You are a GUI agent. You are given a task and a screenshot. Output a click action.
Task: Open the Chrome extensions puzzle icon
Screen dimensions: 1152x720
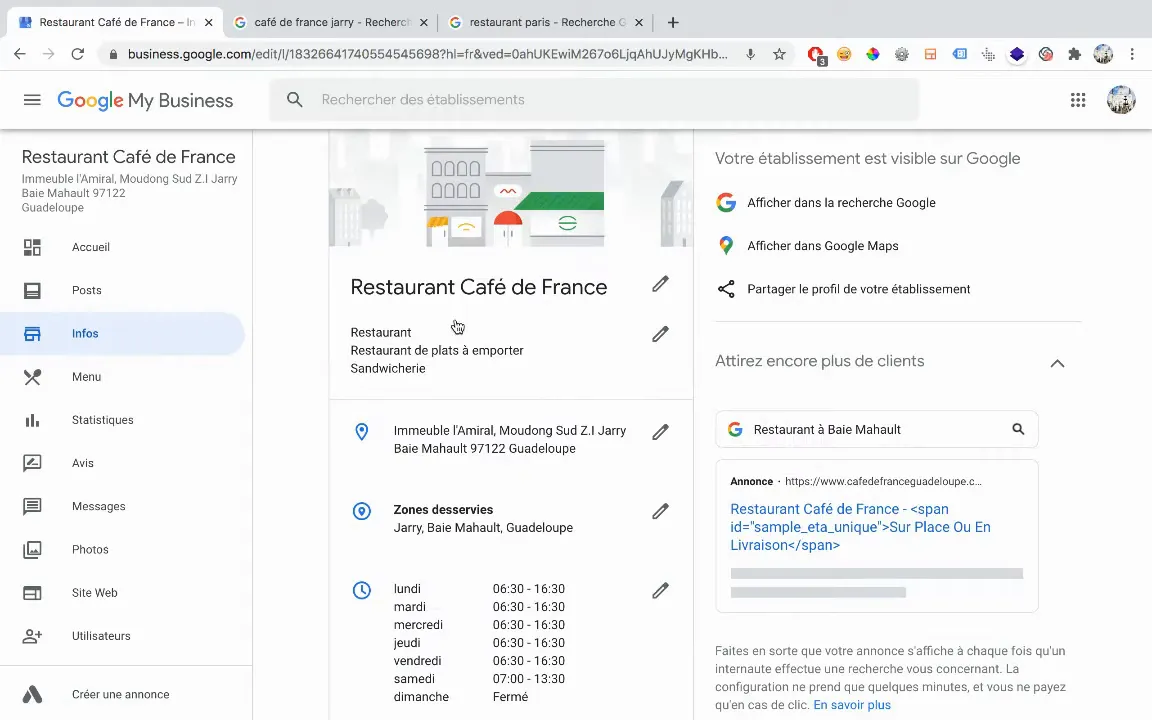[x=1075, y=54]
